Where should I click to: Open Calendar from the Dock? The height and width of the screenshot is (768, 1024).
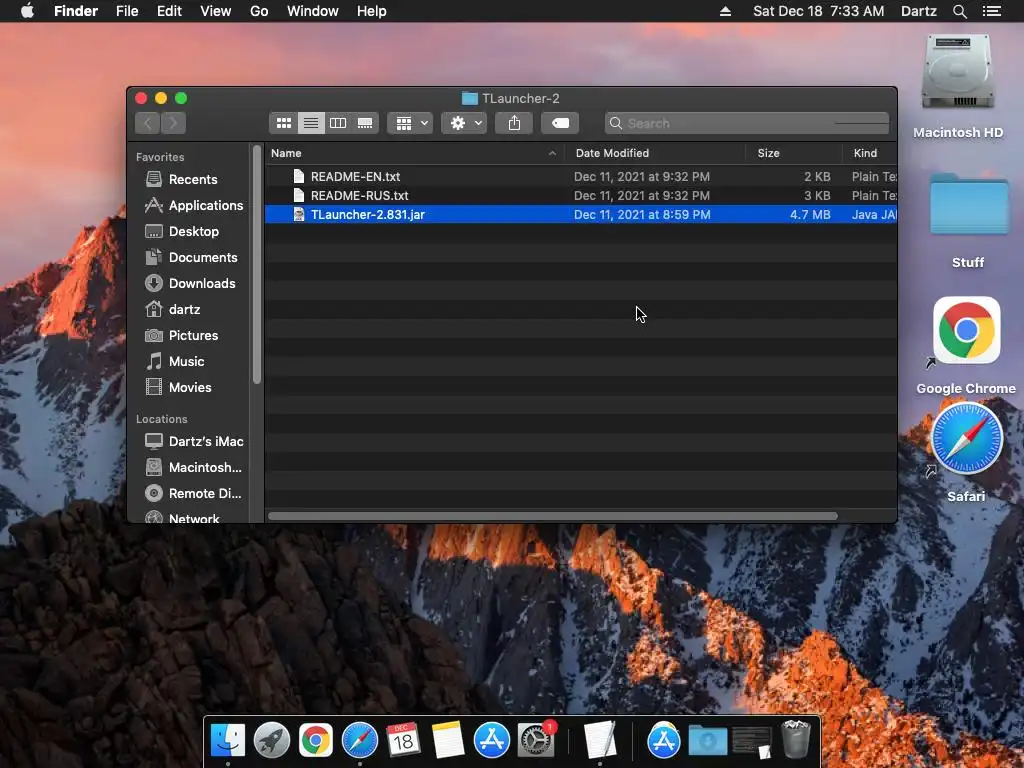(x=403, y=740)
